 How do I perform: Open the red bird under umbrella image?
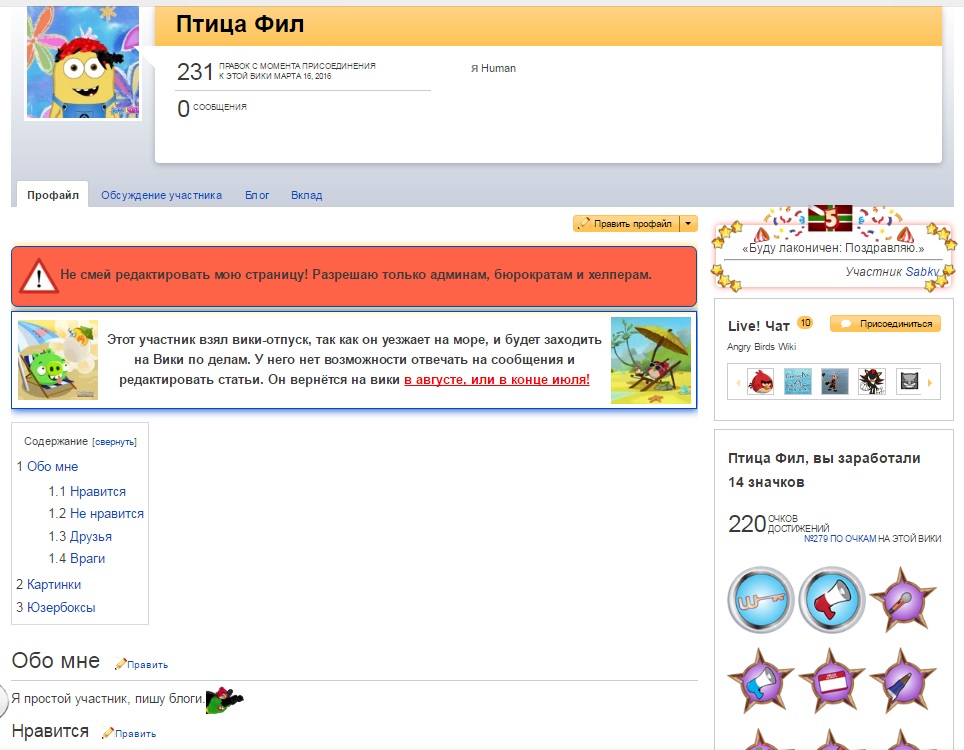(x=651, y=360)
